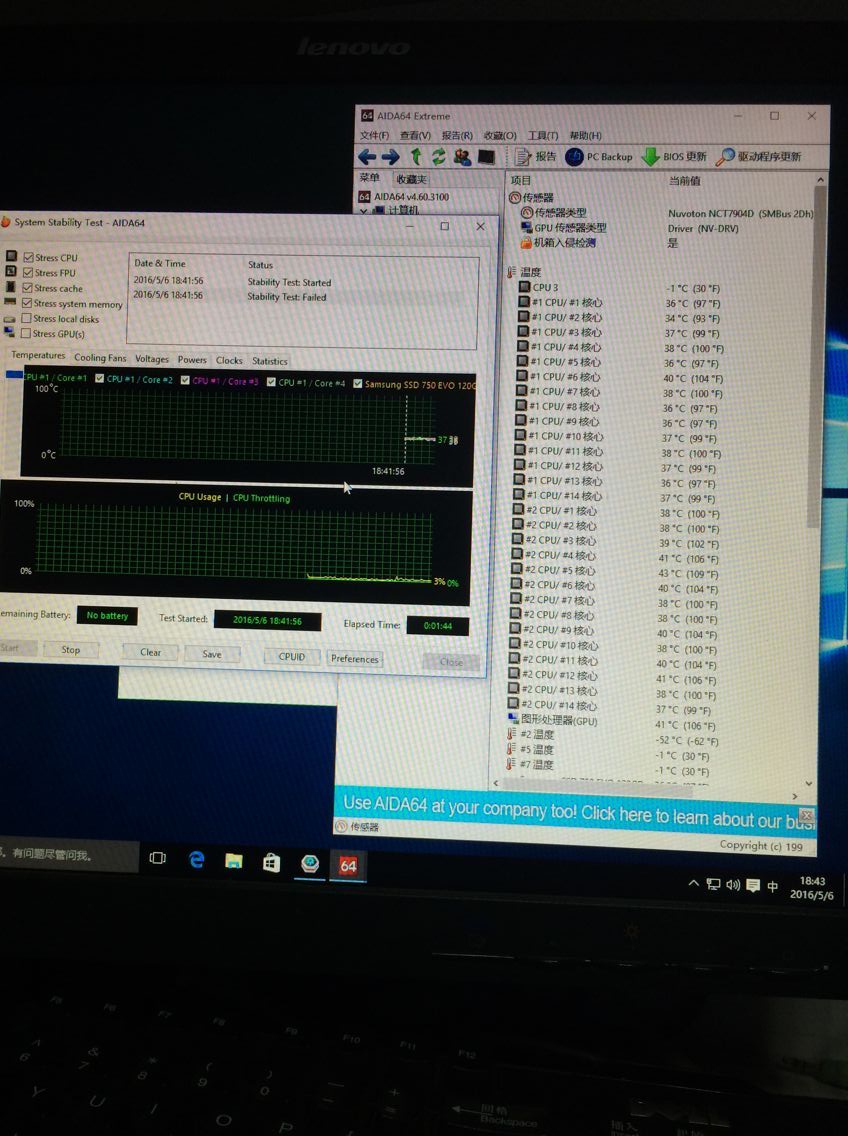Launch PC Backup from the toolbar

coord(599,156)
